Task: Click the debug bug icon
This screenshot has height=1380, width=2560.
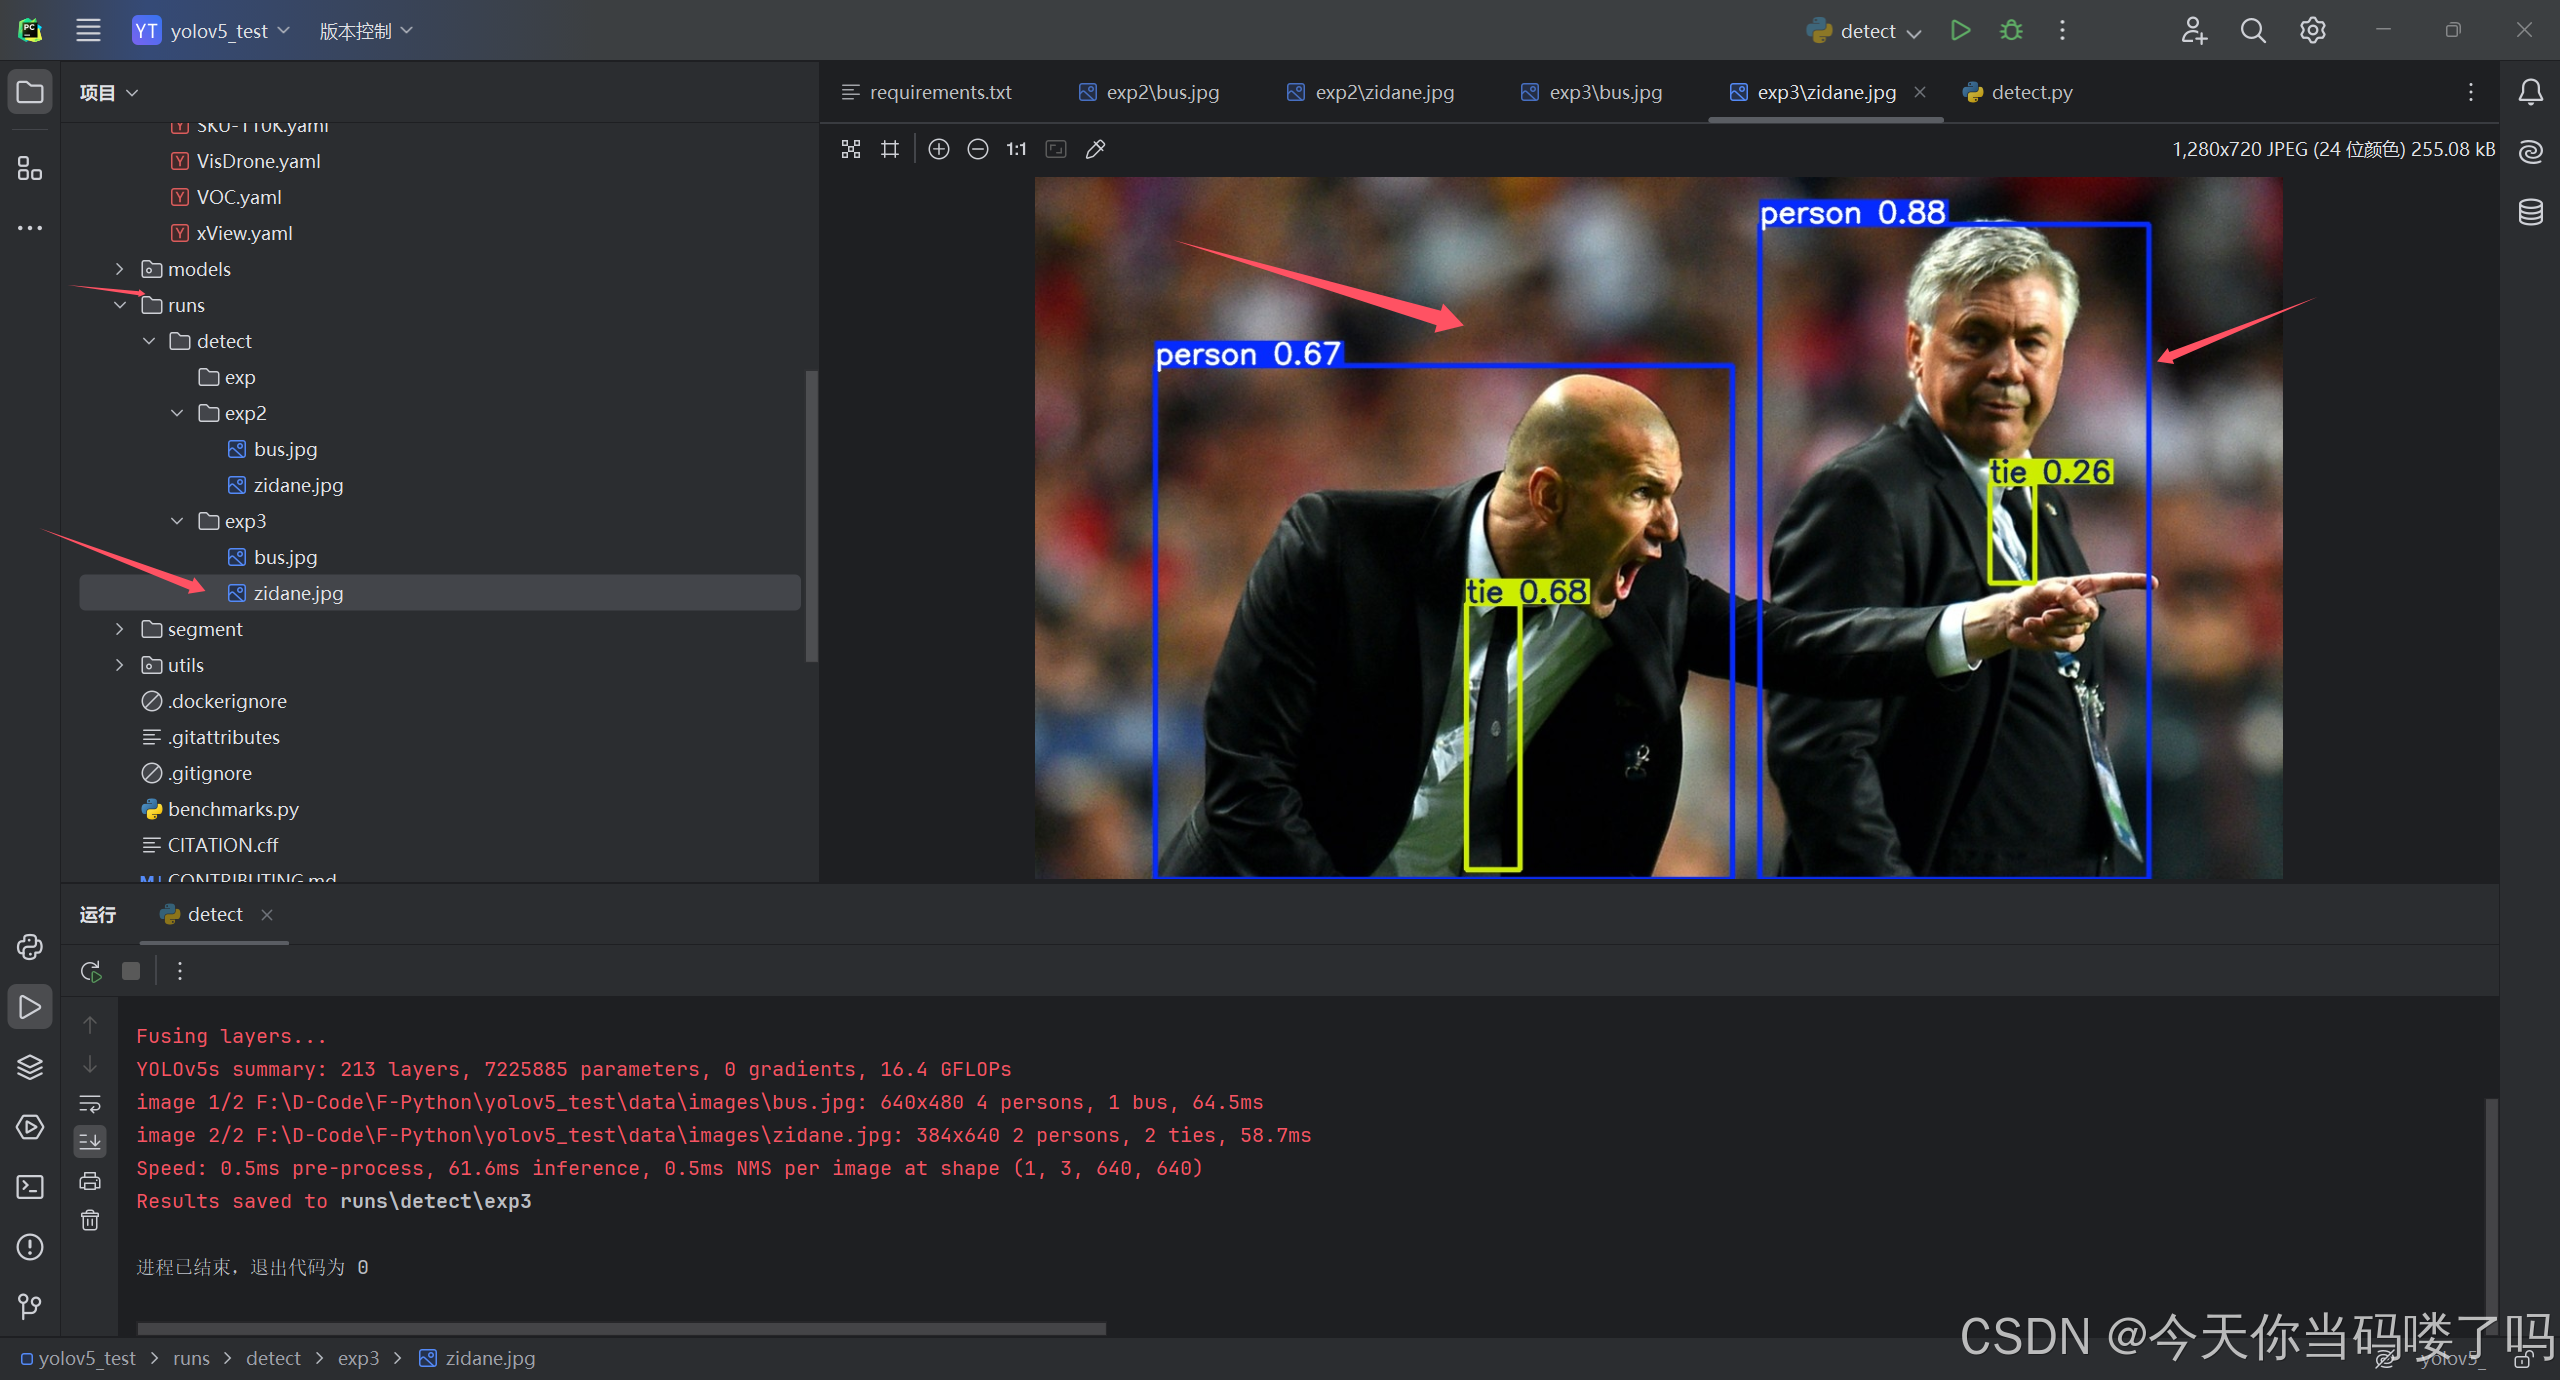Action: (2010, 31)
